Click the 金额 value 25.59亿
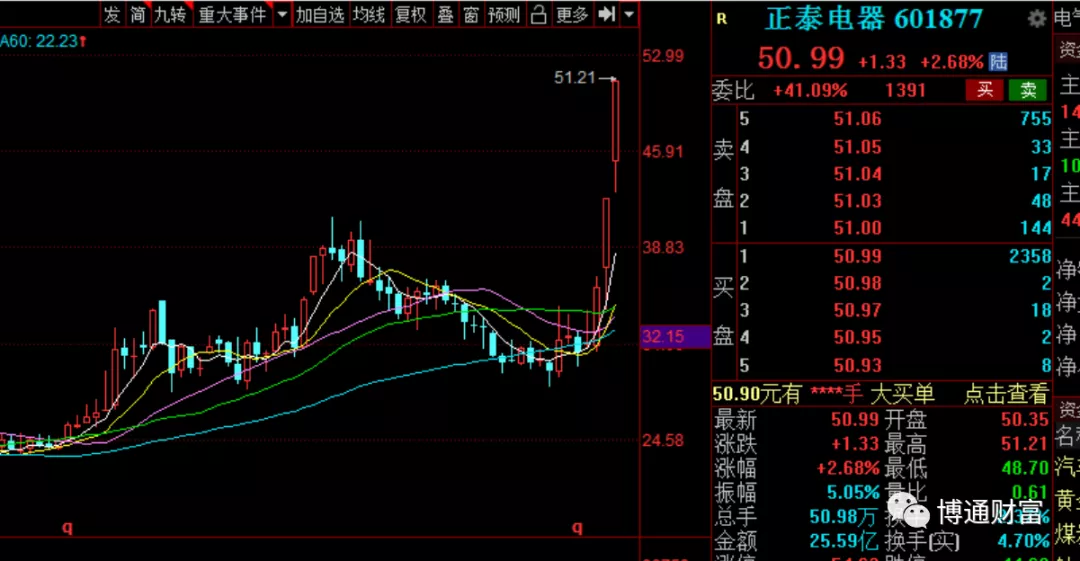The width and height of the screenshot is (1080, 561). click(x=844, y=540)
